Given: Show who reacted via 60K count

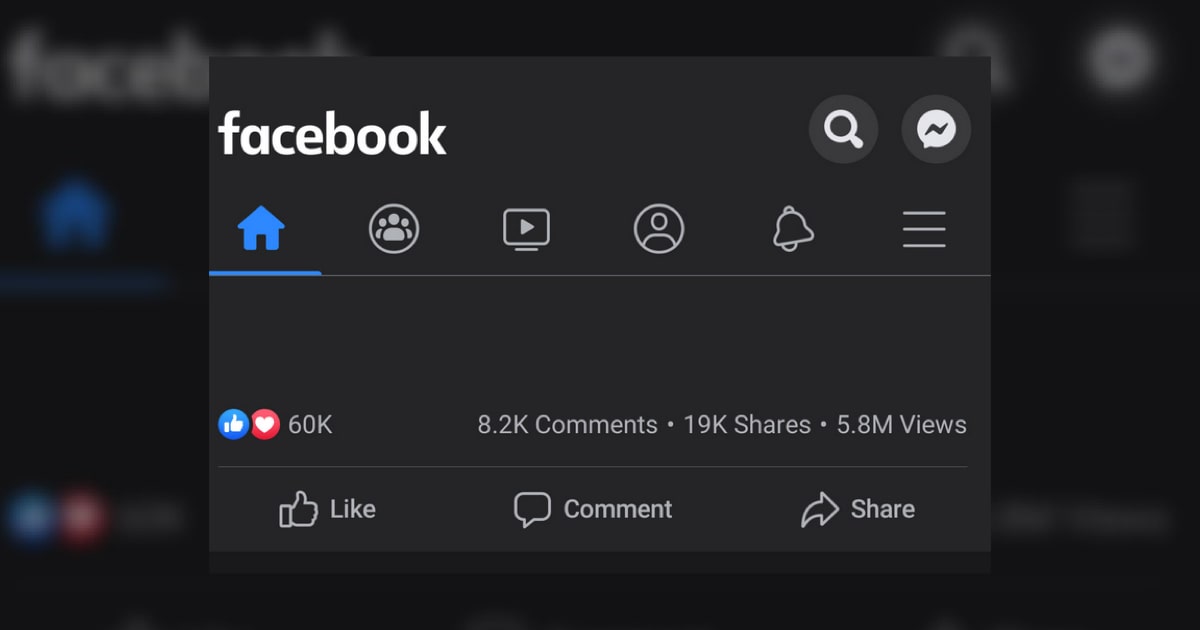Looking at the screenshot, I should [x=310, y=425].
